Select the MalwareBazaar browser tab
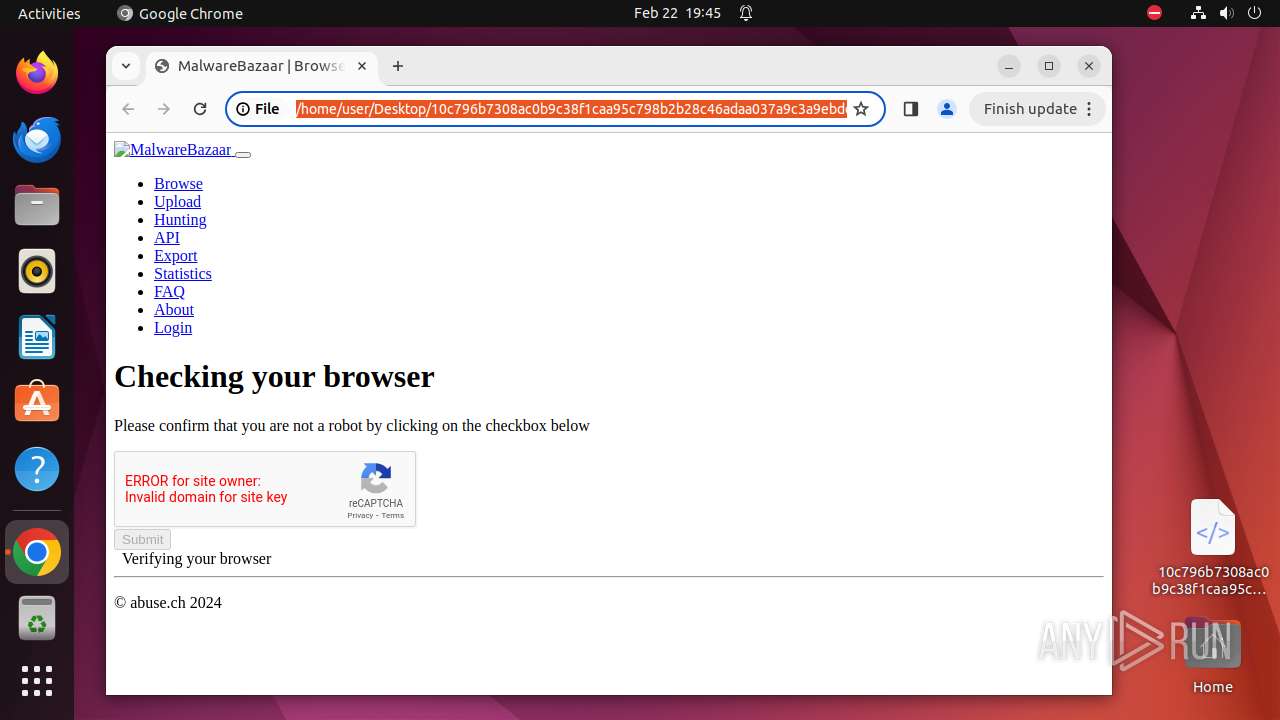Viewport: 1280px width, 720px height. (x=262, y=66)
